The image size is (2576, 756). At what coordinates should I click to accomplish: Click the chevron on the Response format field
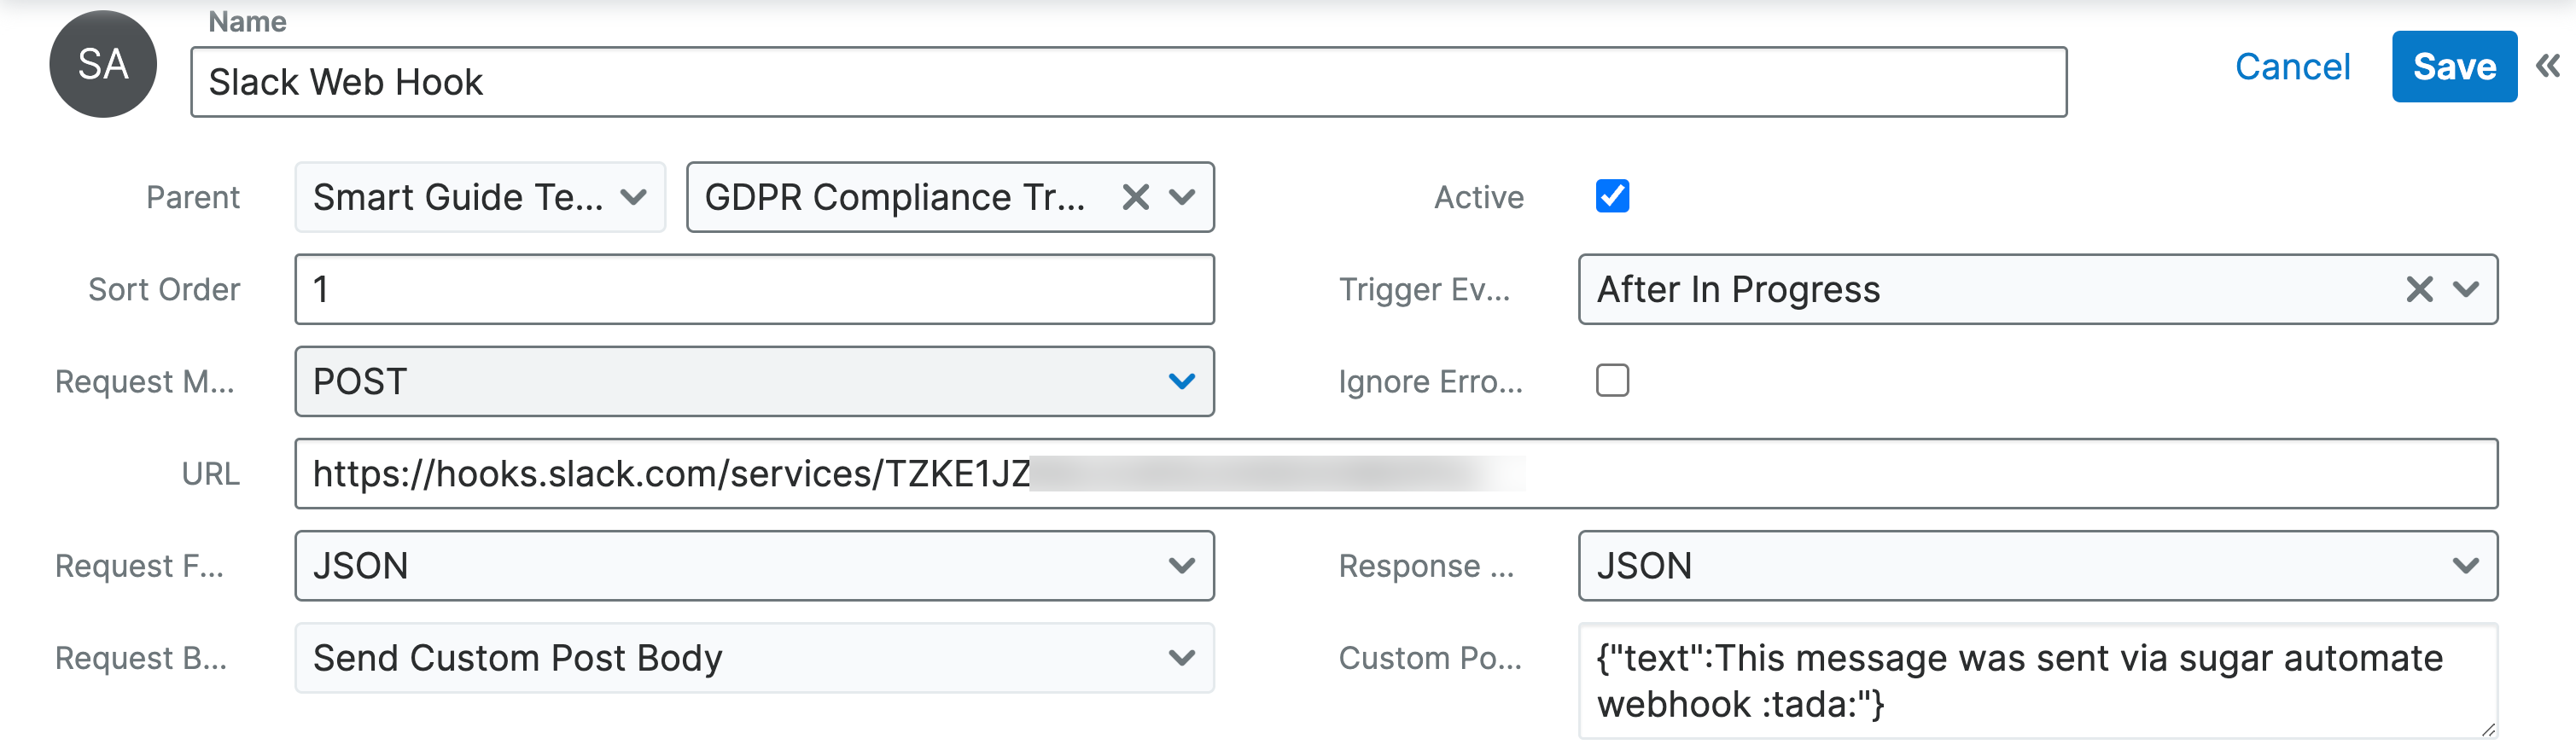pyautogui.click(x=2466, y=565)
